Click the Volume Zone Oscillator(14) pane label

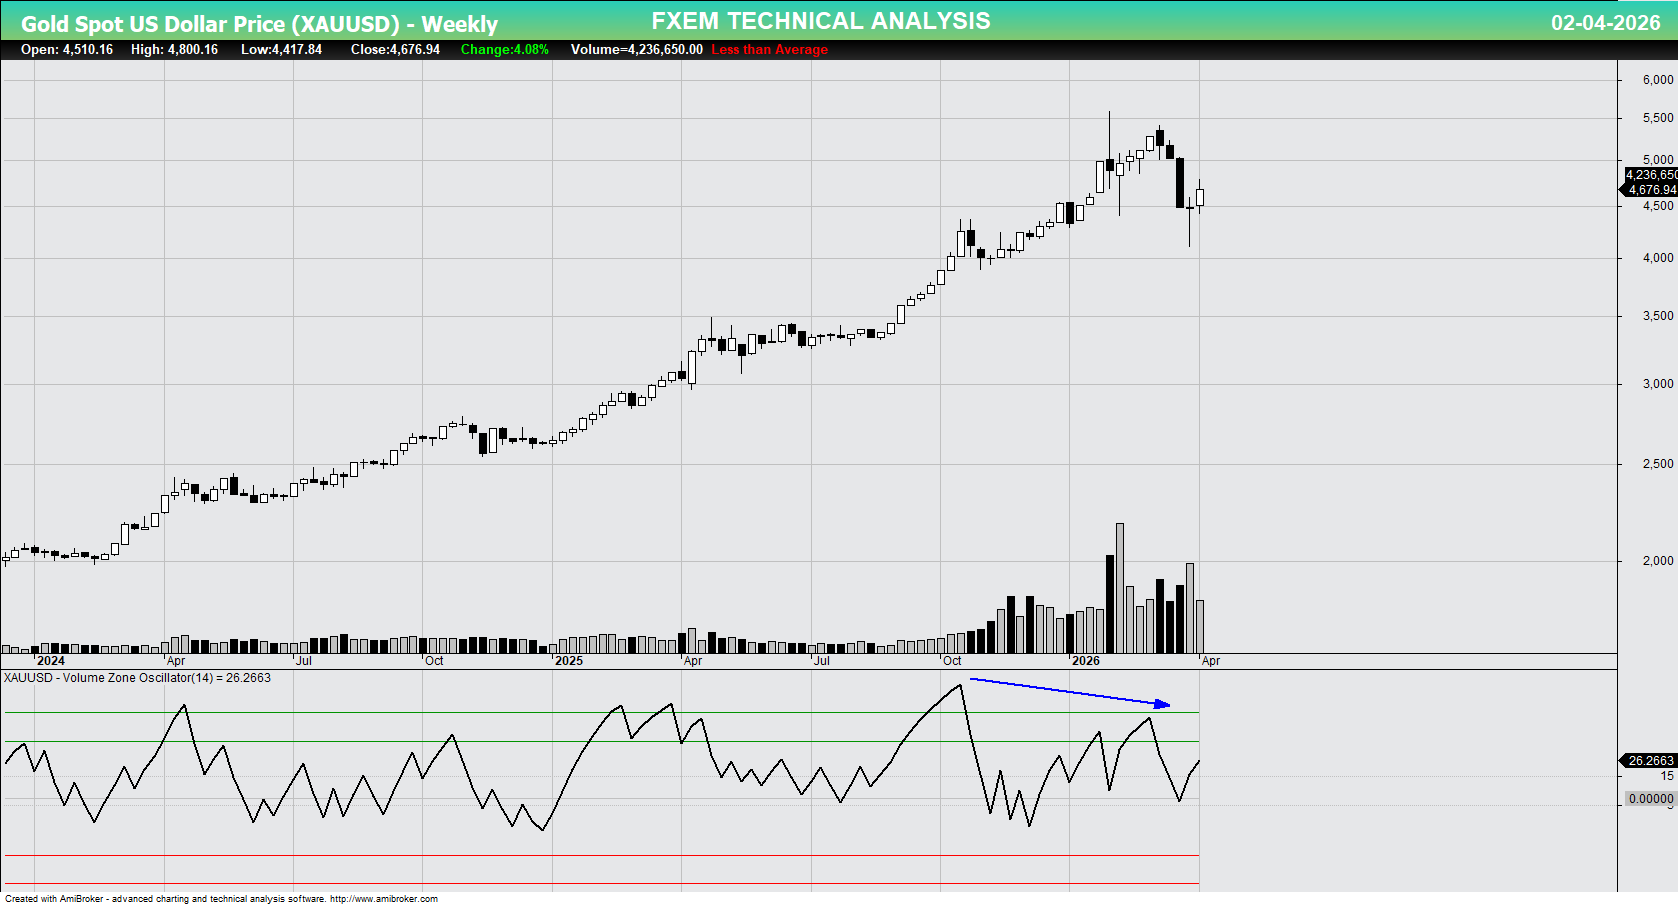tap(137, 678)
